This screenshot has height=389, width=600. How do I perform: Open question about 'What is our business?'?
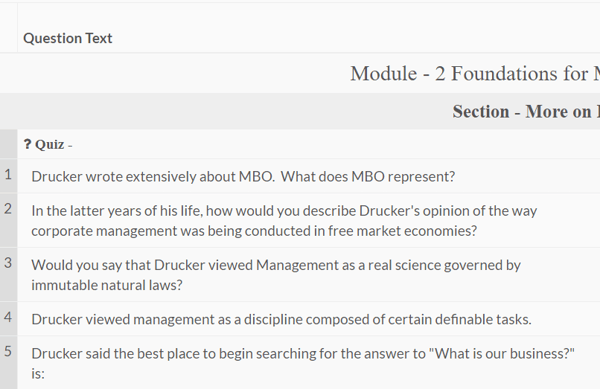click(x=303, y=363)
